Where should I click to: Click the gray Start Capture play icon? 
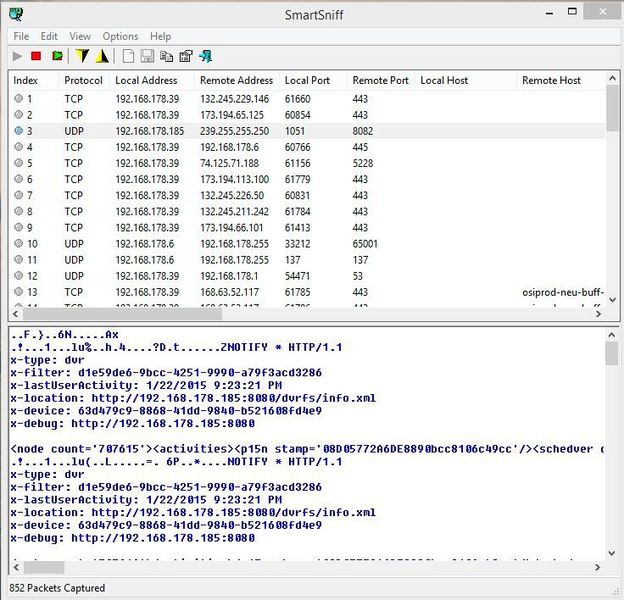(x=17, y=56)
